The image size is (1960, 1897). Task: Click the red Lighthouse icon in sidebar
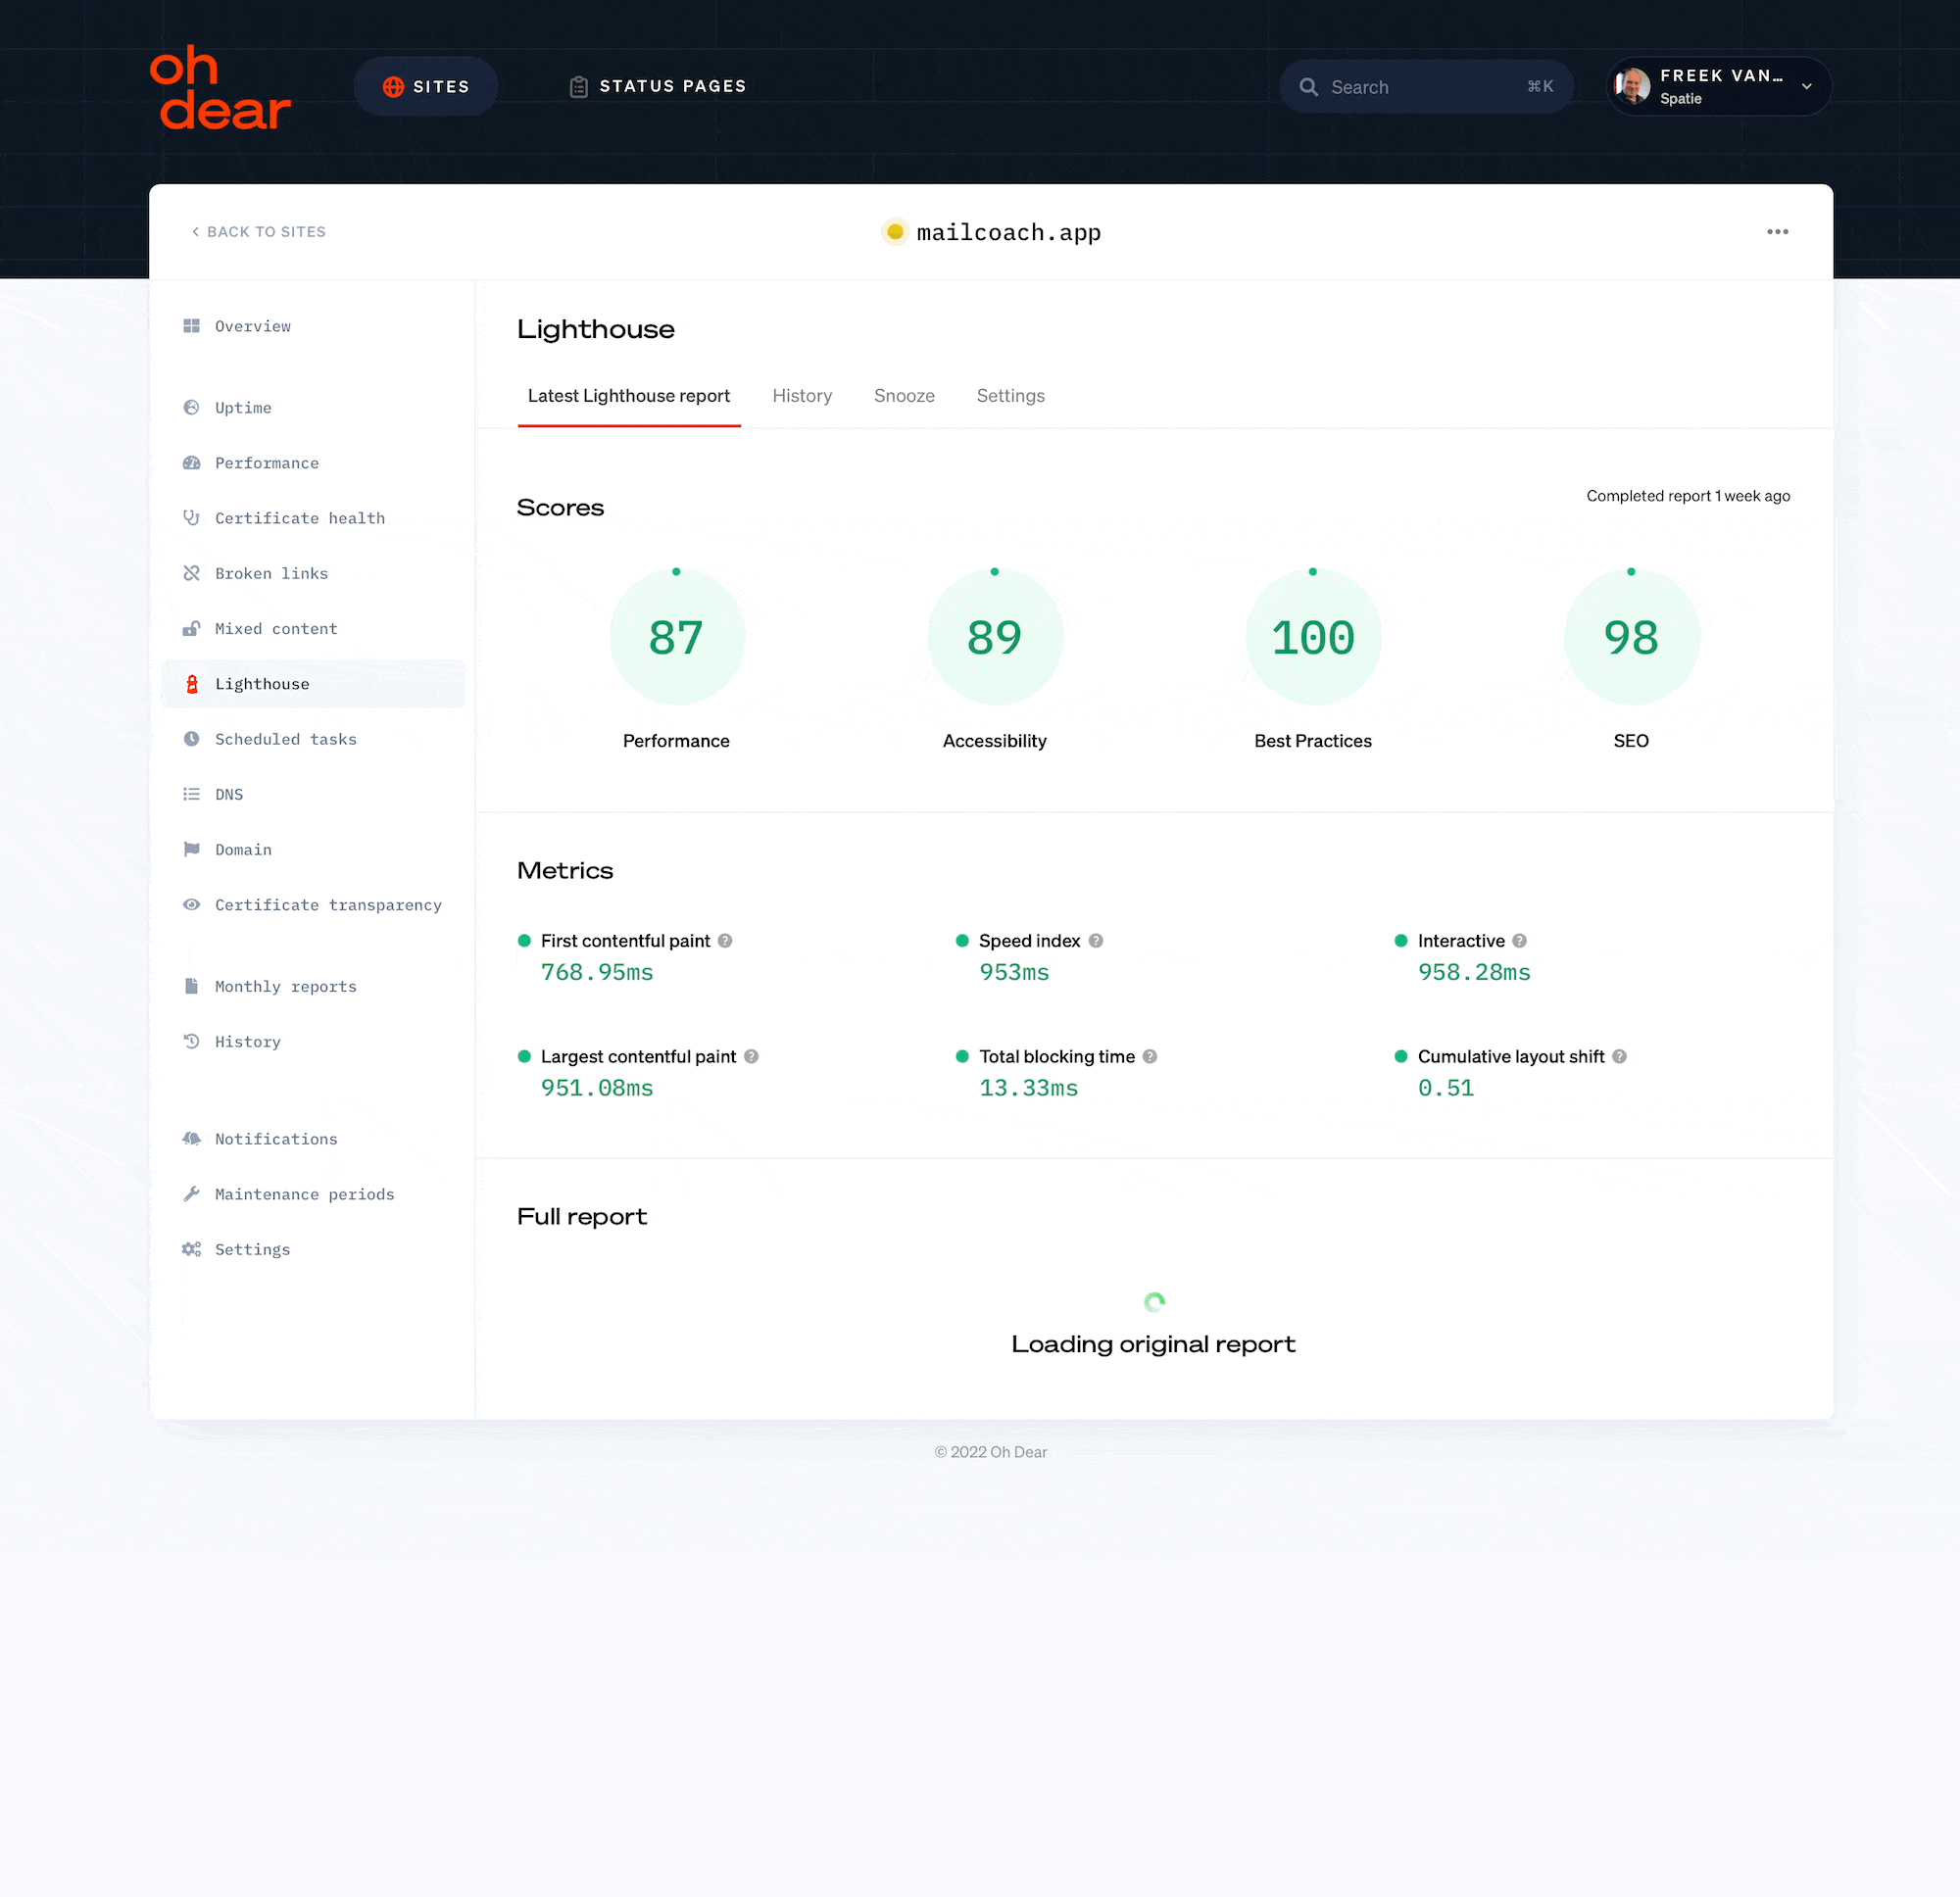191,683
